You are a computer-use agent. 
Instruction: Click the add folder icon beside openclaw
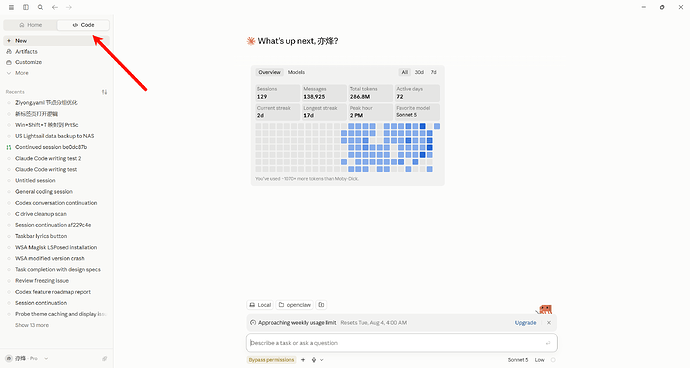pos(321,305)
